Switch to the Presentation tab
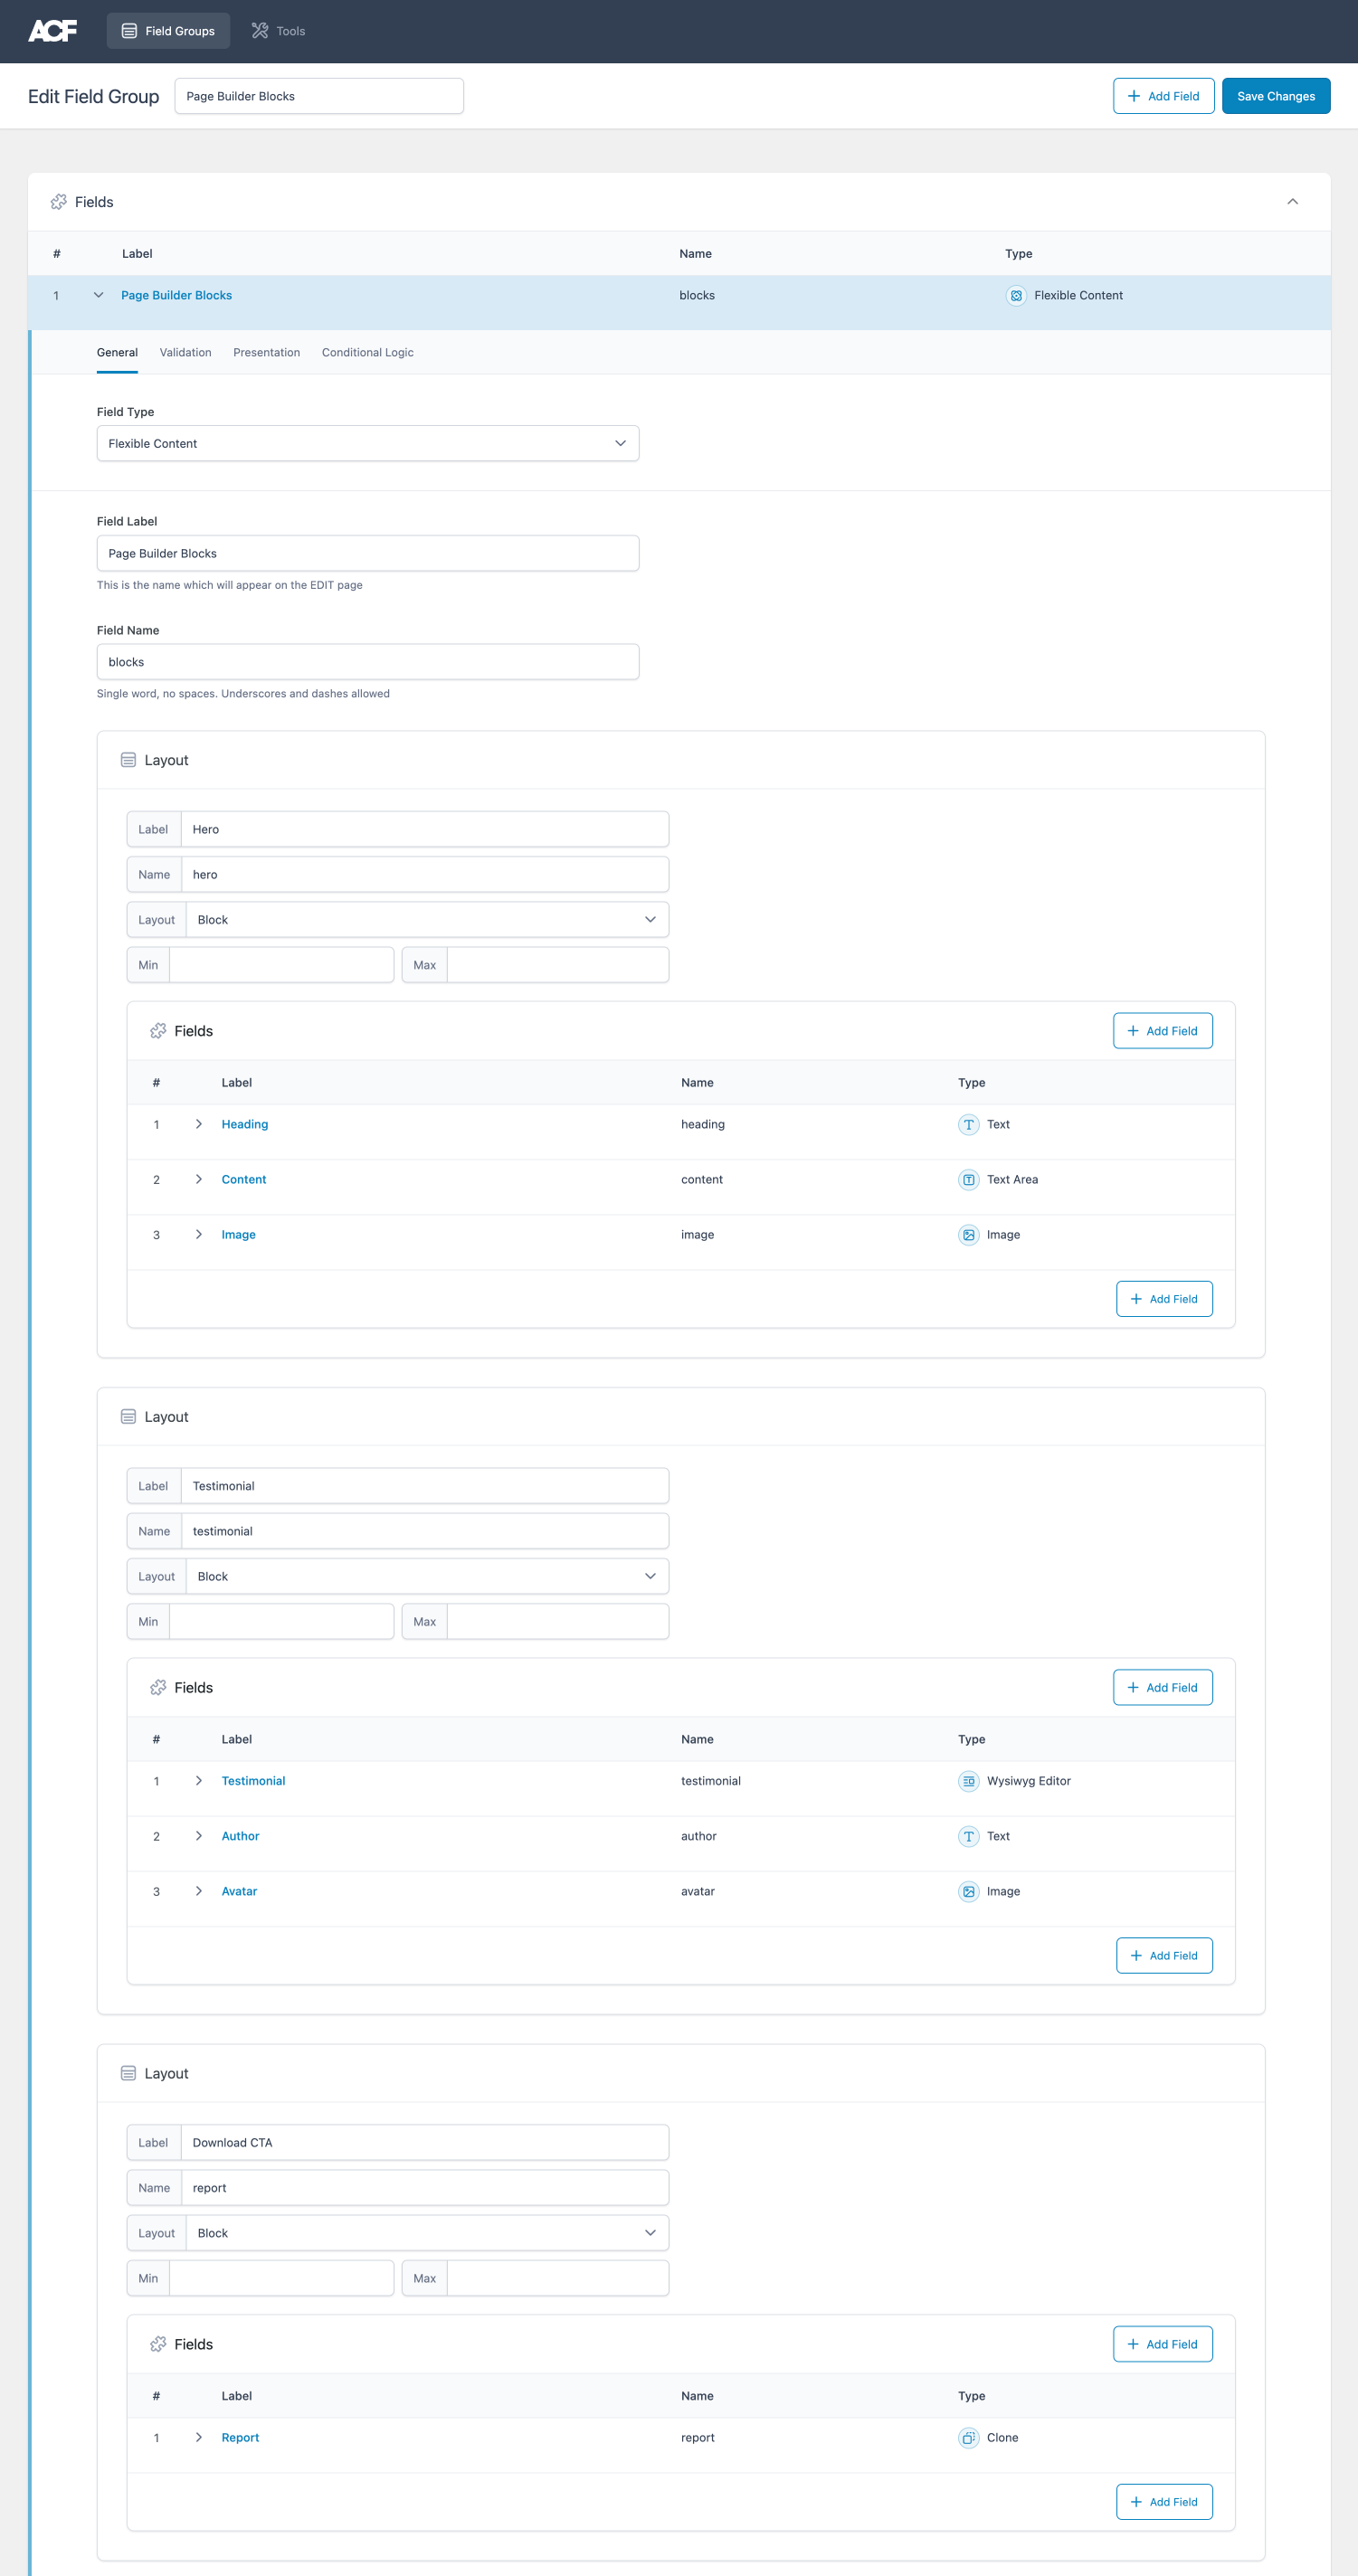The image size is (1358, 2576). point(266,353)
